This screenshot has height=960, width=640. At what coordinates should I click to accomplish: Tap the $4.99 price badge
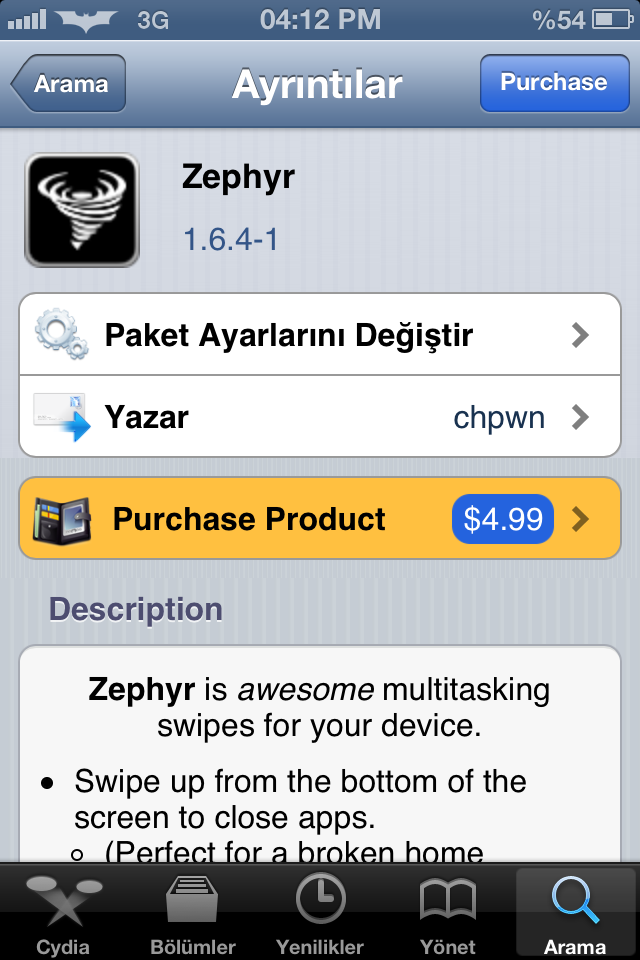coord(503,519)
